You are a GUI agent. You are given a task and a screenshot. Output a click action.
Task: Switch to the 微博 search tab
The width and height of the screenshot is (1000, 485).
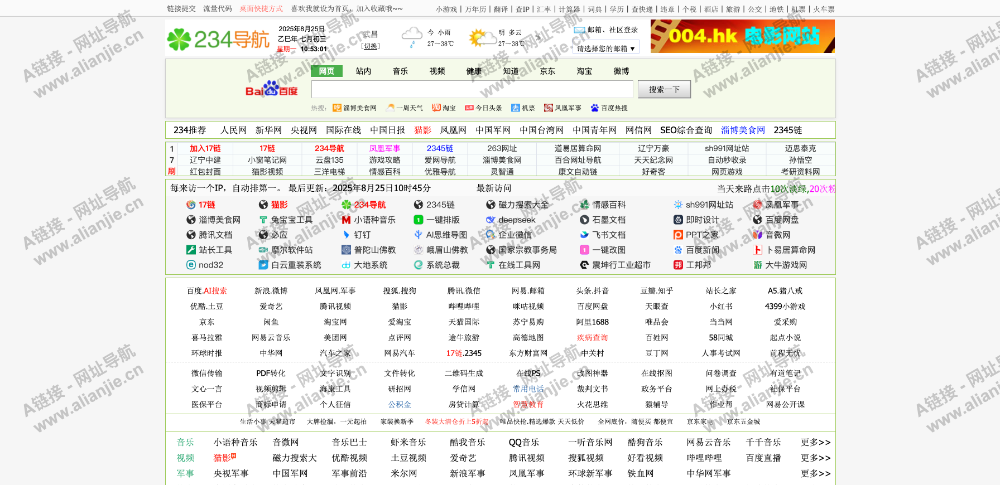(x=621, y=71)
